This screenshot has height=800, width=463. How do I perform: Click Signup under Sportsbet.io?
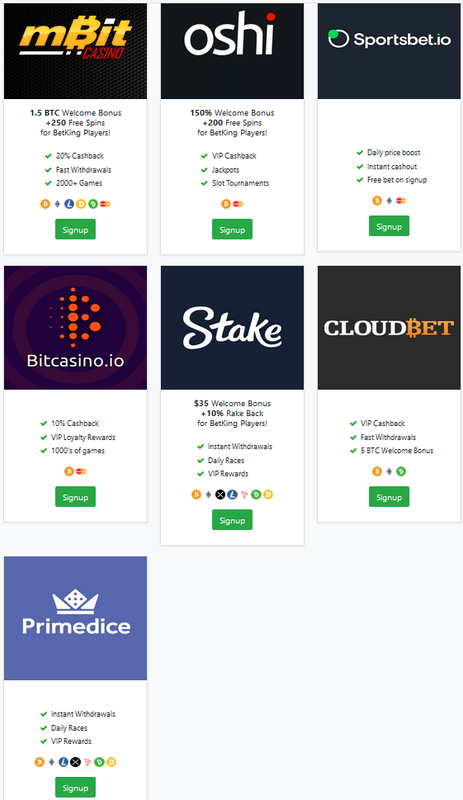389,226
